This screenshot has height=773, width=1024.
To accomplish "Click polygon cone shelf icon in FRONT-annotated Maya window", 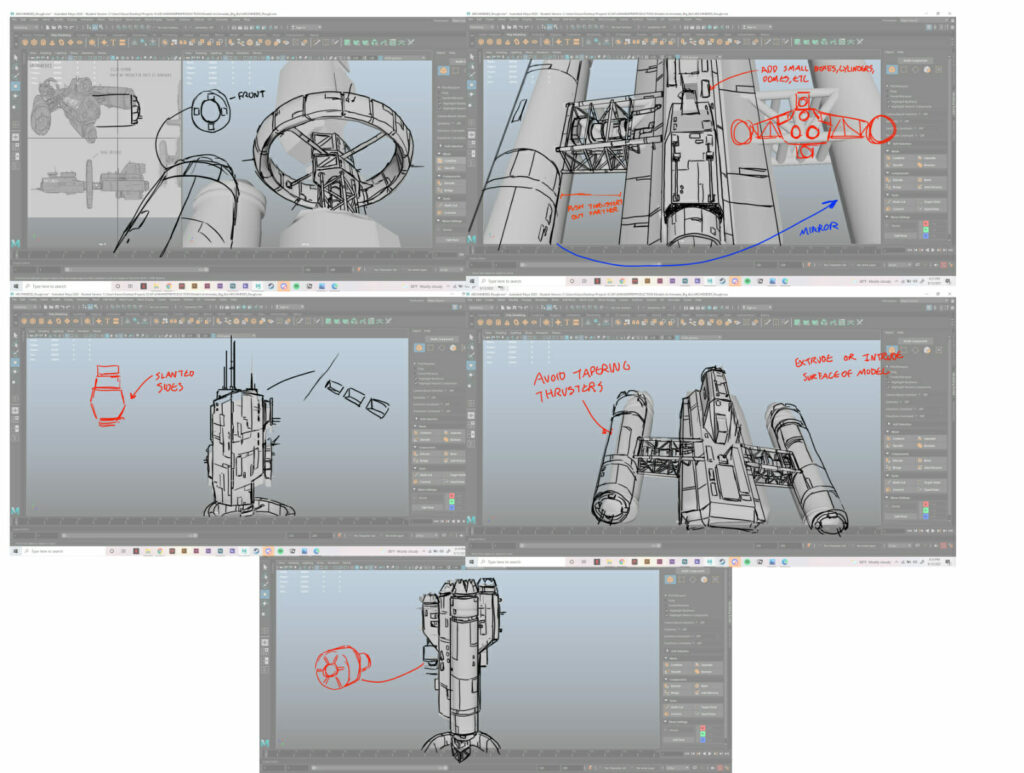I will coord(53,42).
